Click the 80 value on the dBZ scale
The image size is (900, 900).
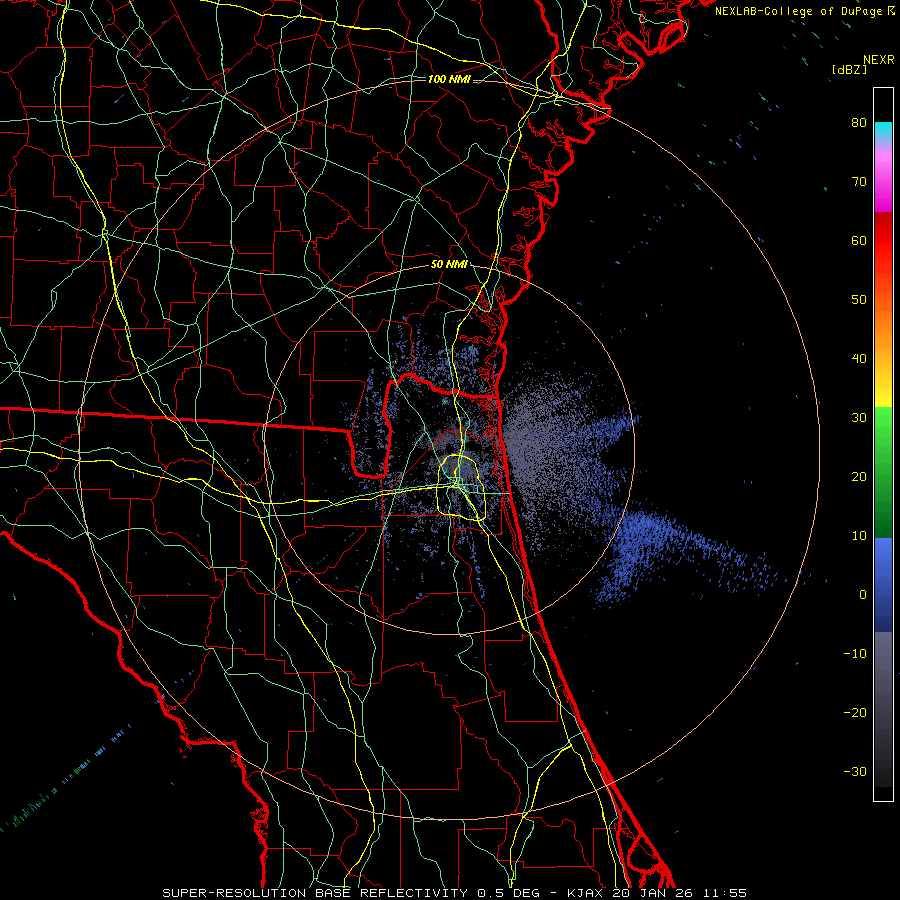859,122
